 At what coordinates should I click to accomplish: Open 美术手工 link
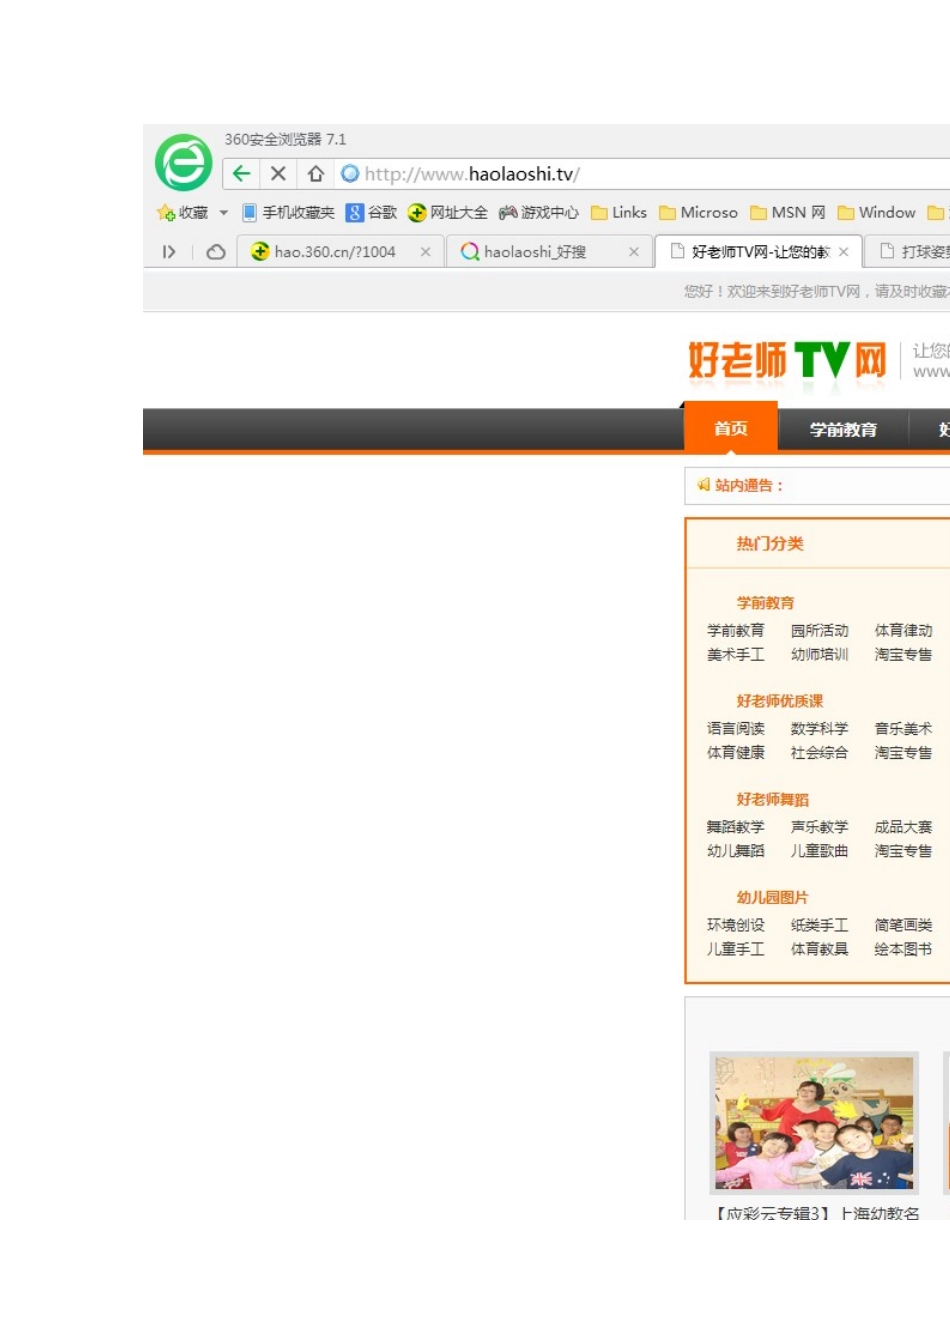click(x=735, y=654)
